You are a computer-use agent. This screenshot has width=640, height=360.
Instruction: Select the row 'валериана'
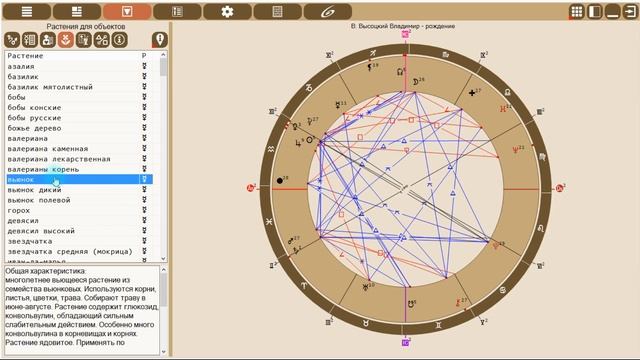coord(80,138)
